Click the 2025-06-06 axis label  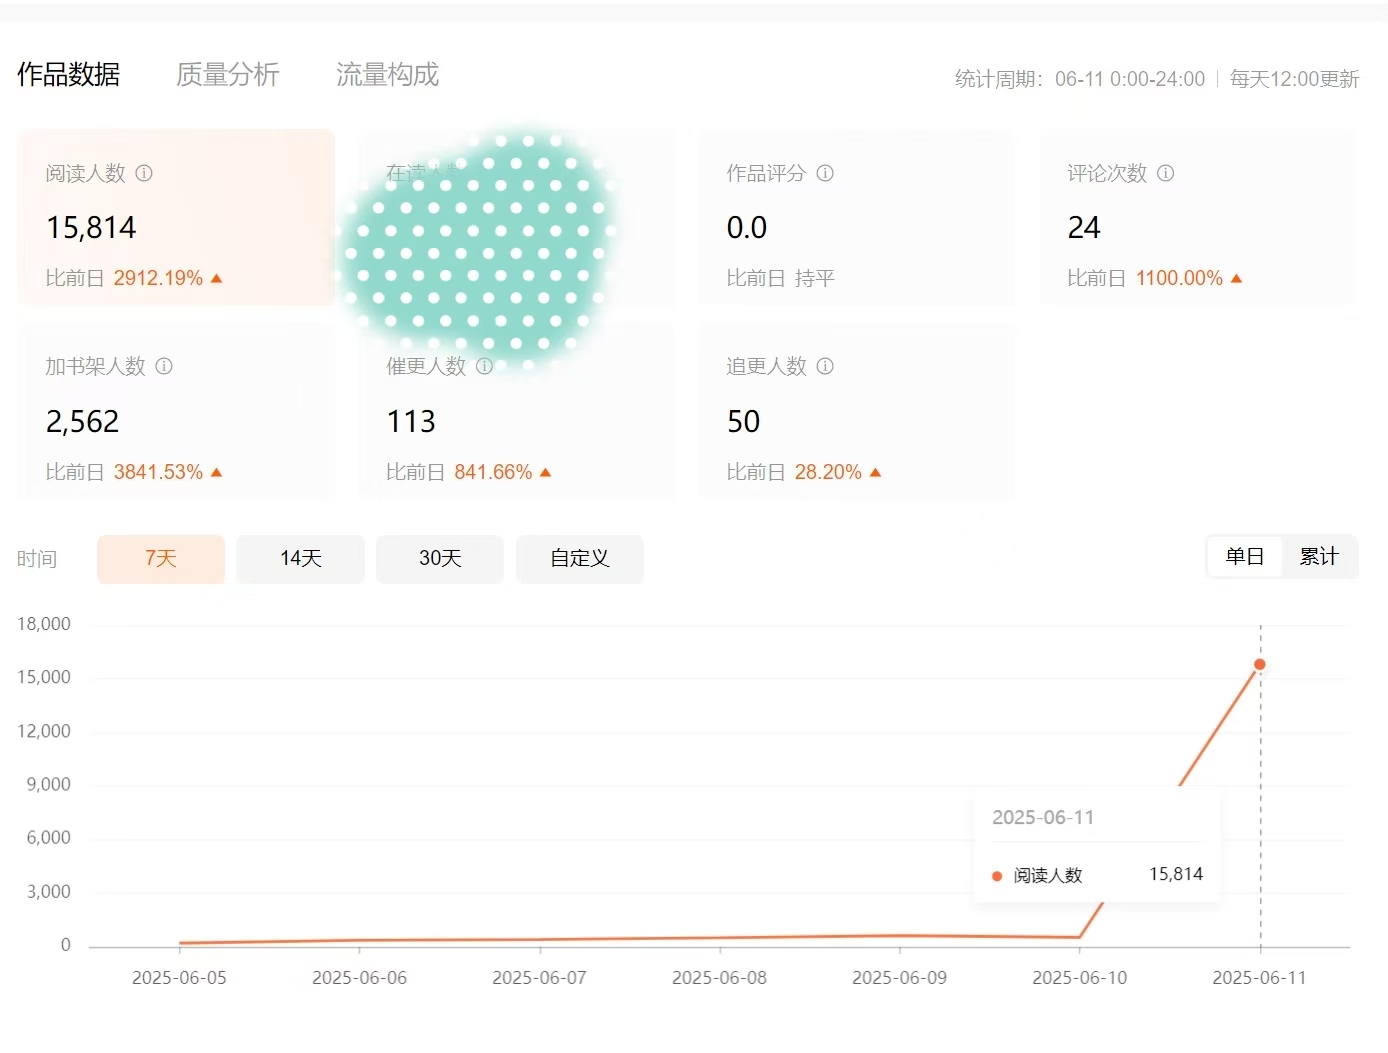[x=359, y=978]
